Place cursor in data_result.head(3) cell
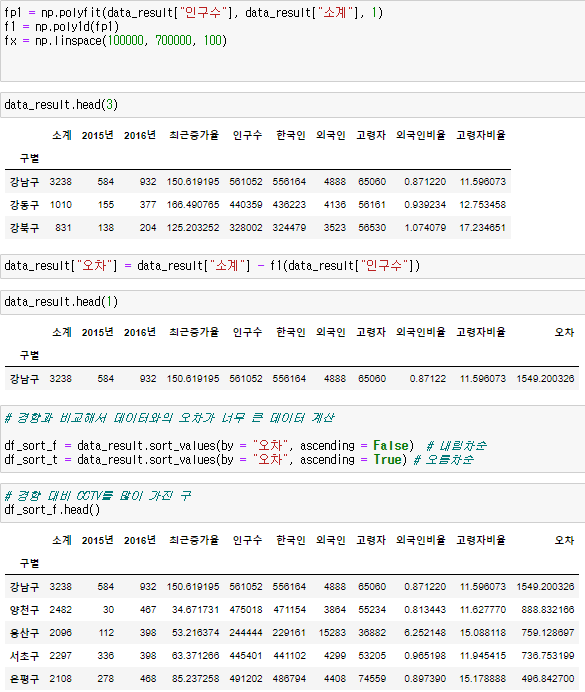The image size is (585, 692). click(292, 105)
